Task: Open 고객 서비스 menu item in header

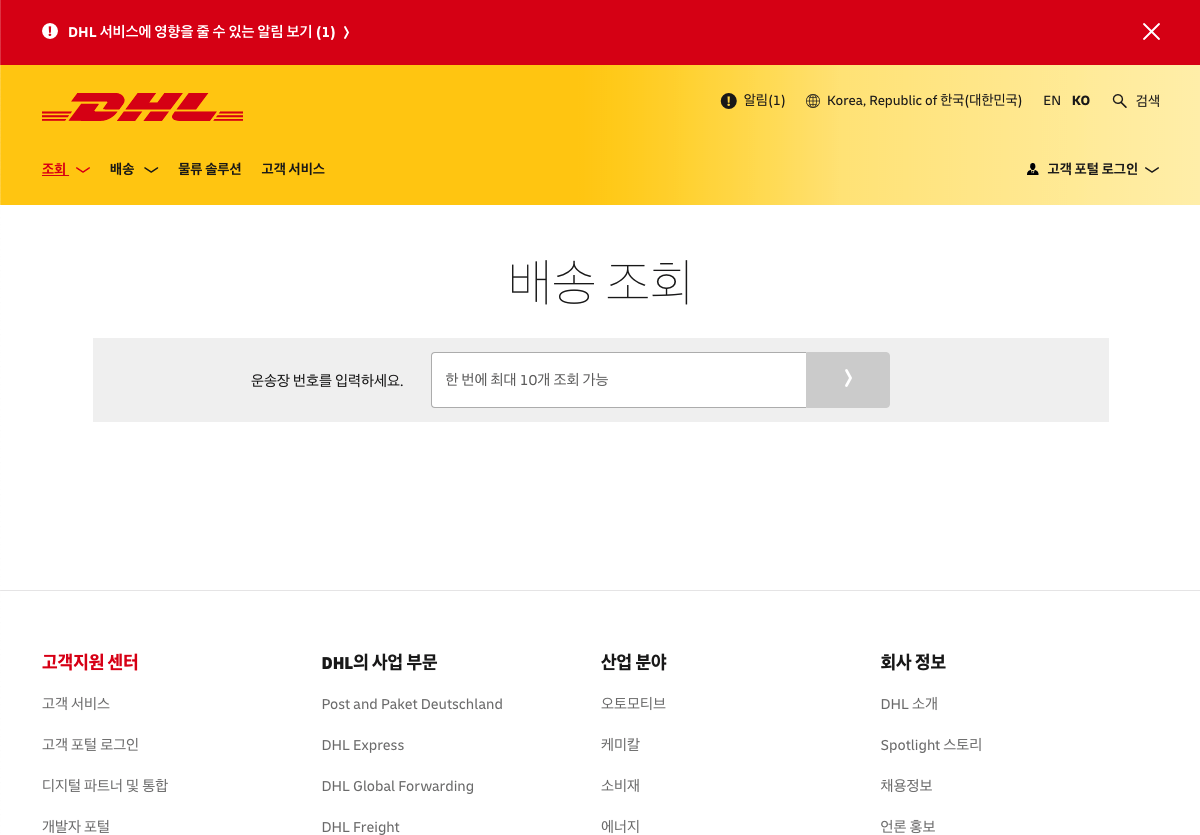Action: (293, 169)
